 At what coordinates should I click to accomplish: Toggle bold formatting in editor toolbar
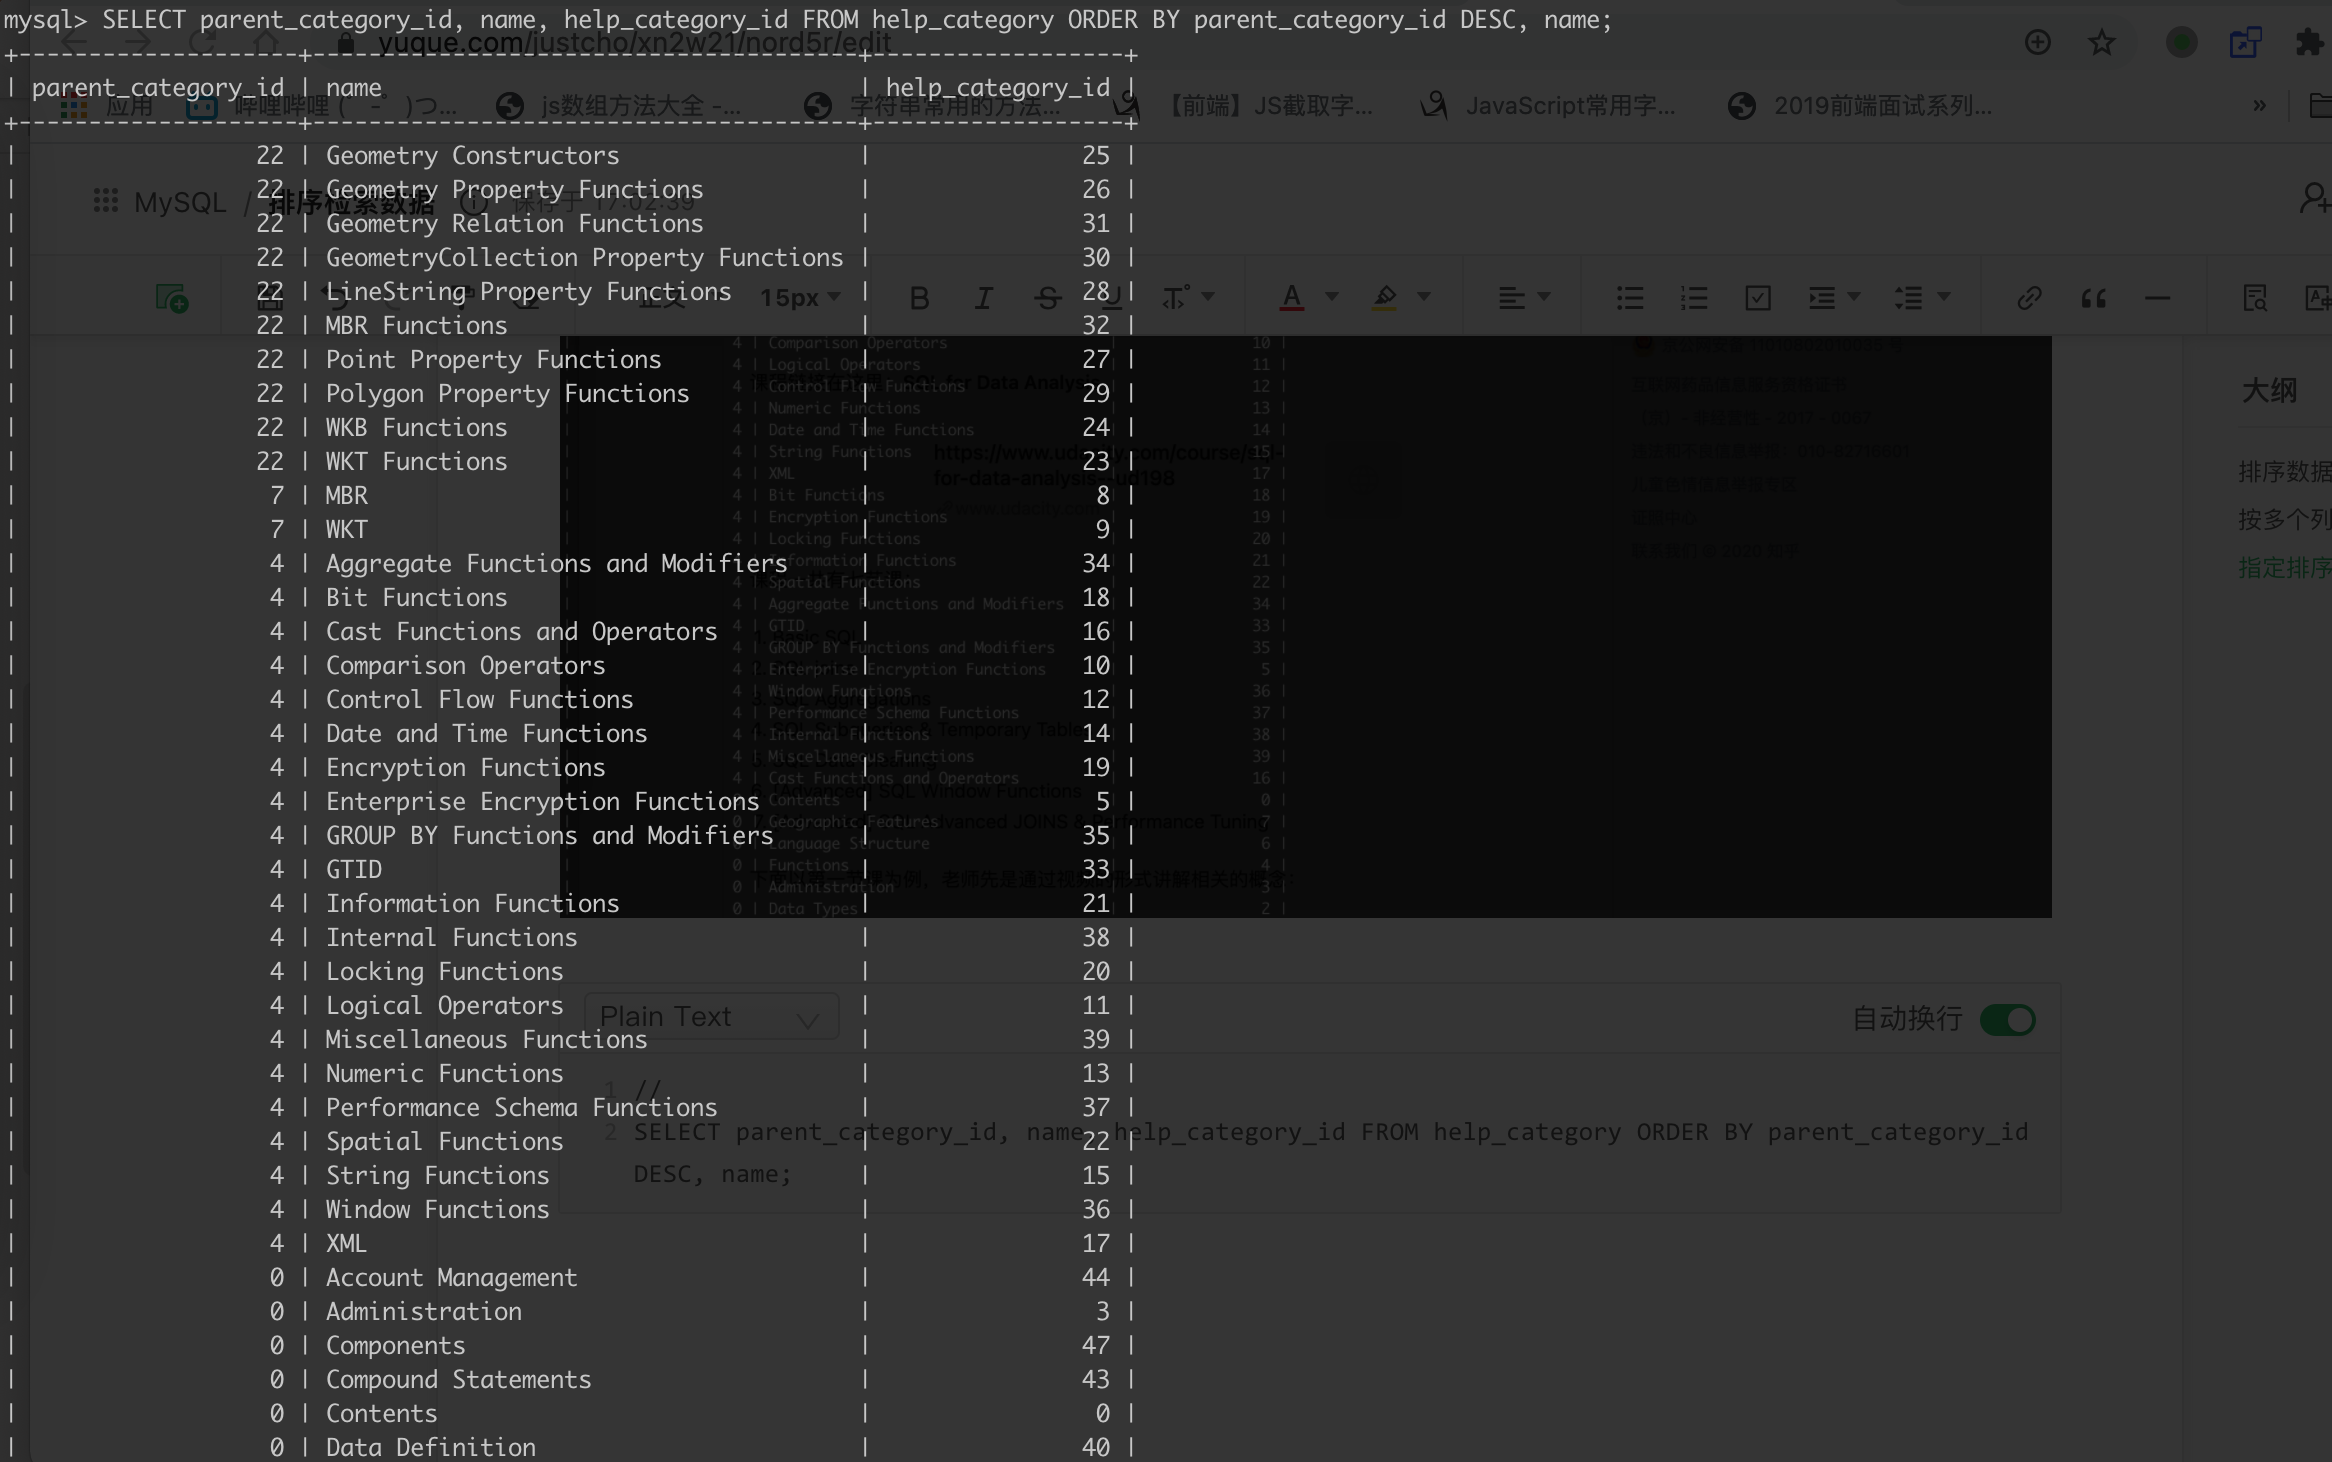click(919, 298)
